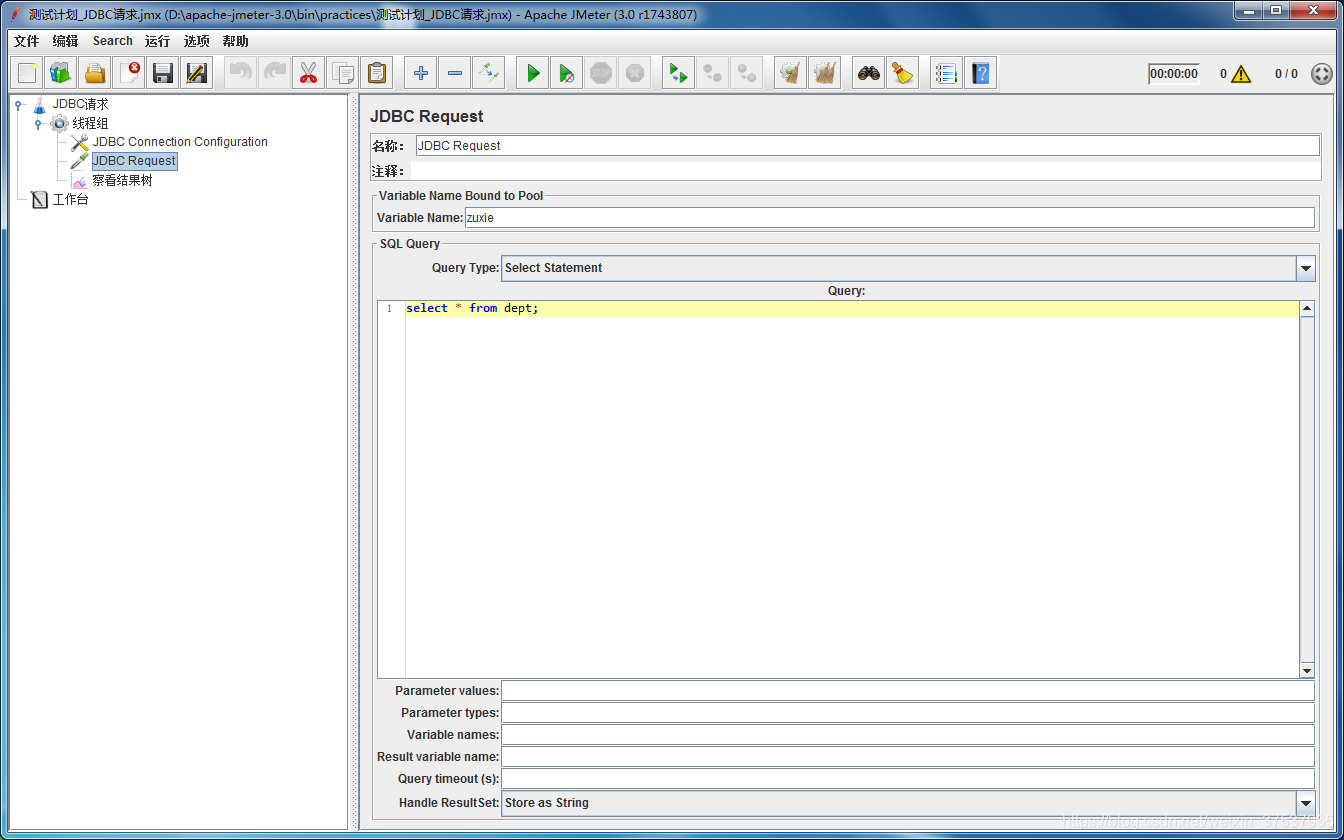
Task: Click the thread status circle icon
Action: click(1322, 74)
